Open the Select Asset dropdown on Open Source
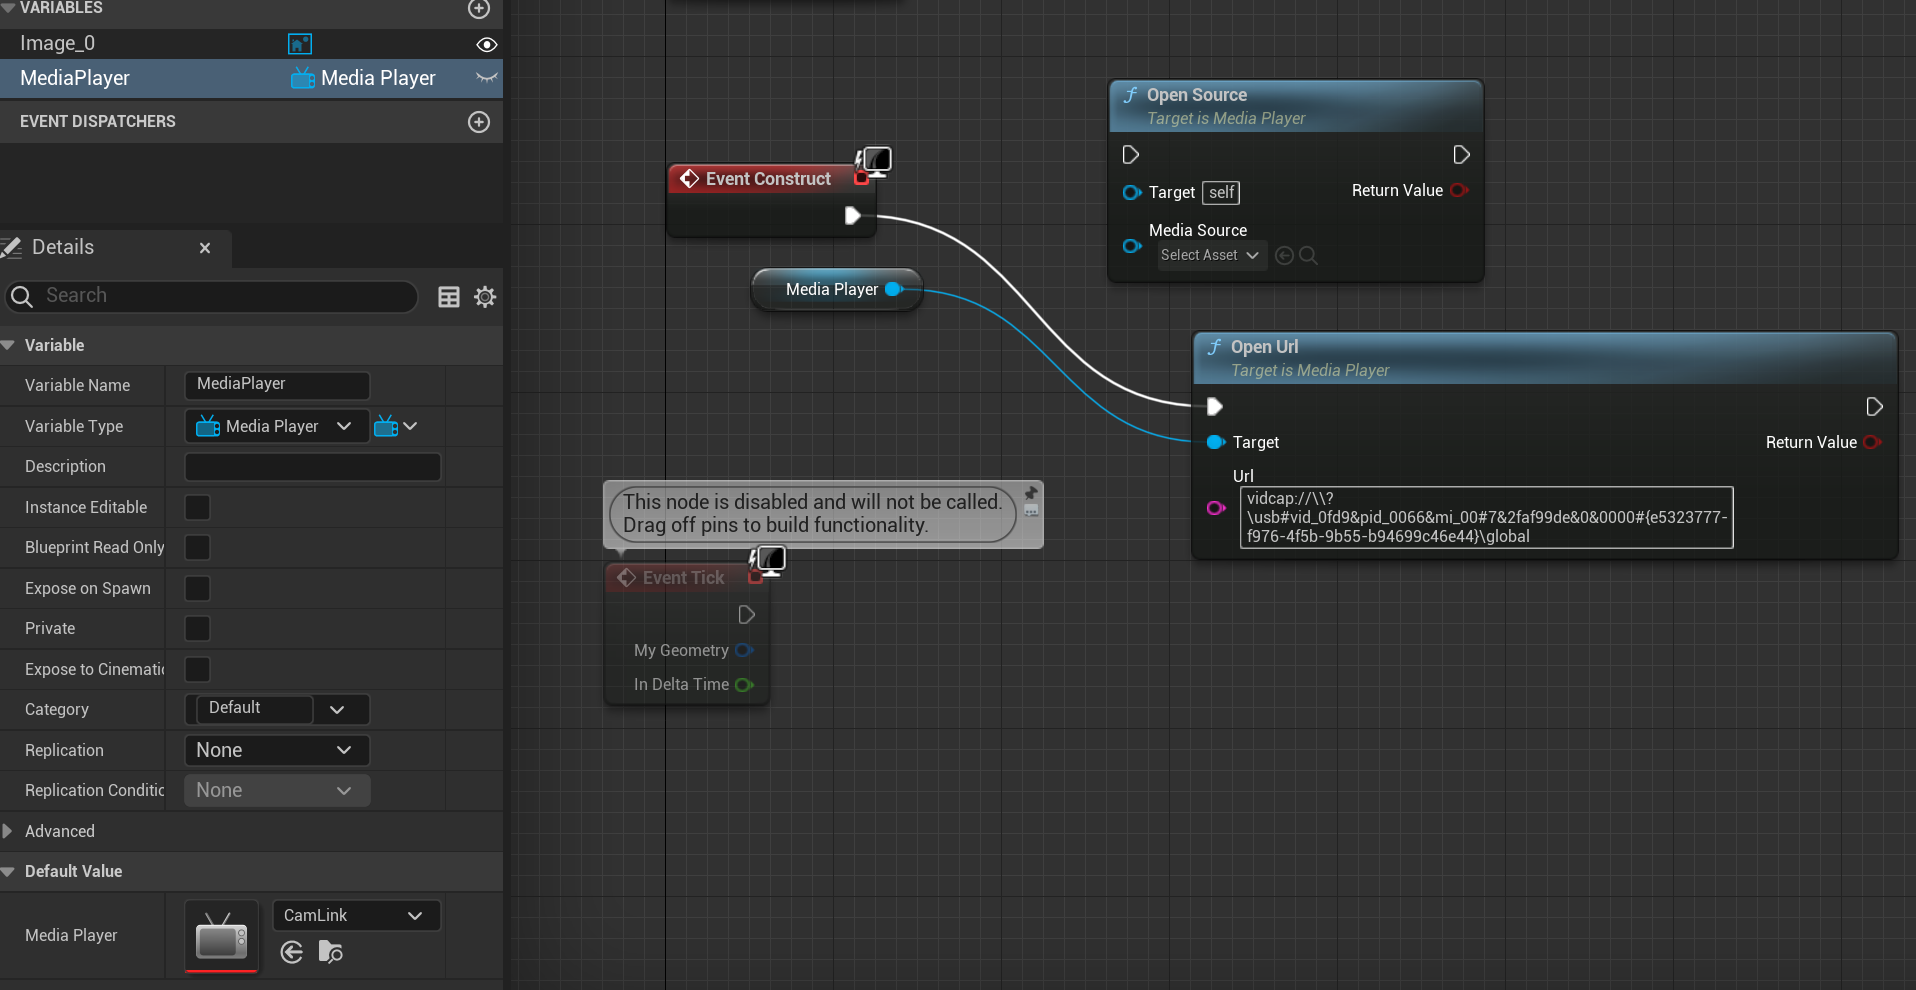Viewport: 1916px width, 990px height. pos(1210,256)
